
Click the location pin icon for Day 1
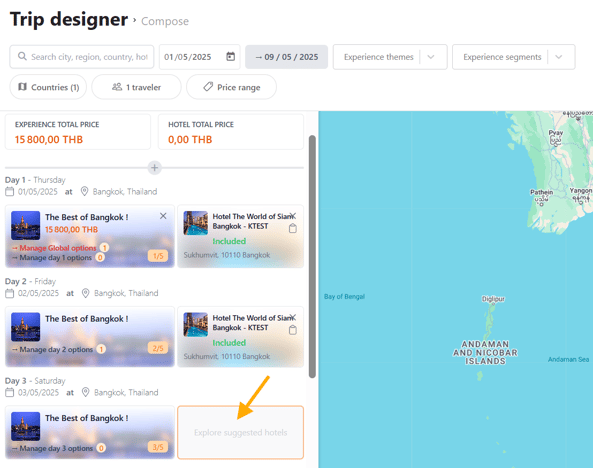pos(84,191)
